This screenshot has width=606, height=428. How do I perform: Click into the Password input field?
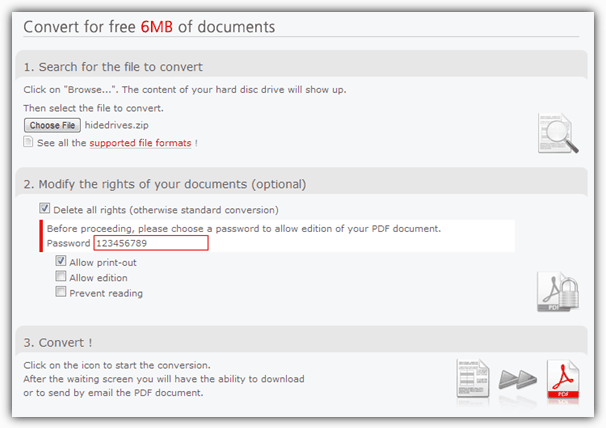click(151, 243)
